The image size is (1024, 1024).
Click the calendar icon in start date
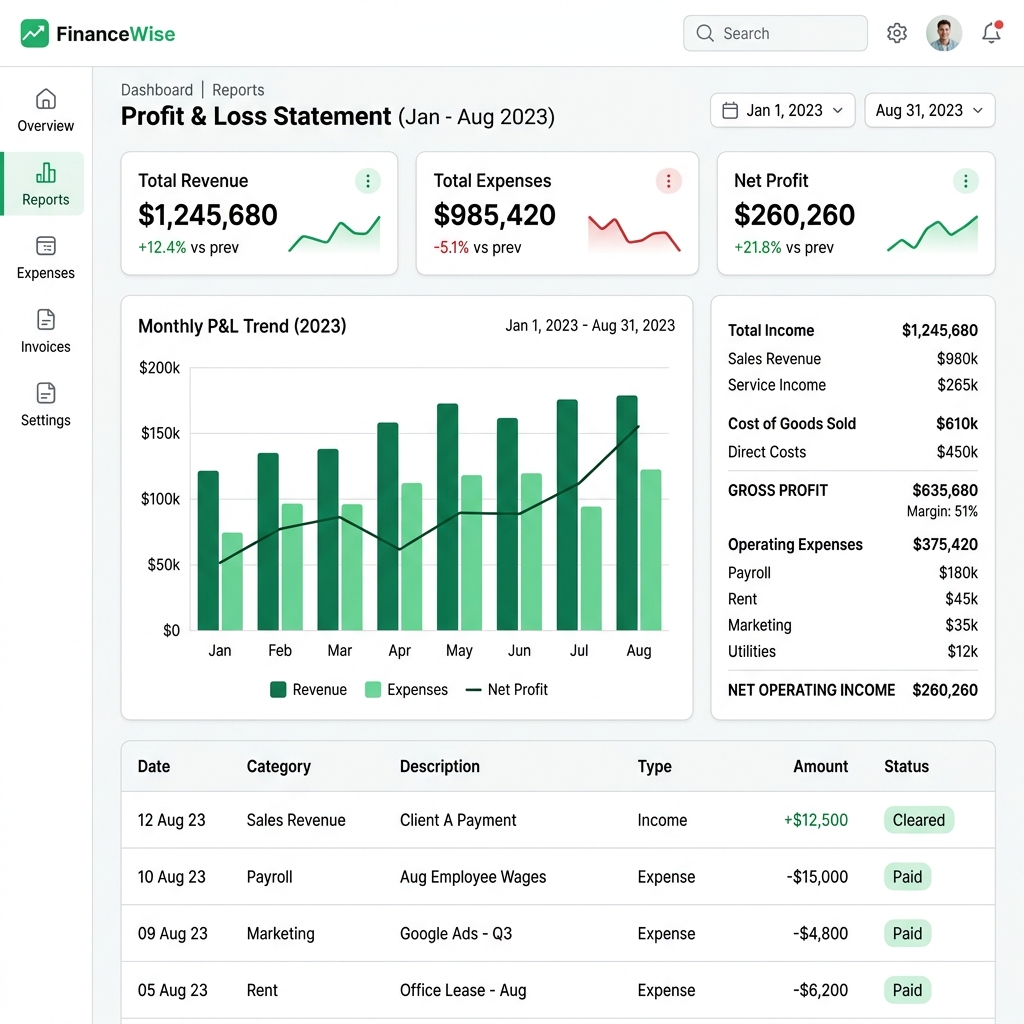click(x=730, y=110)
